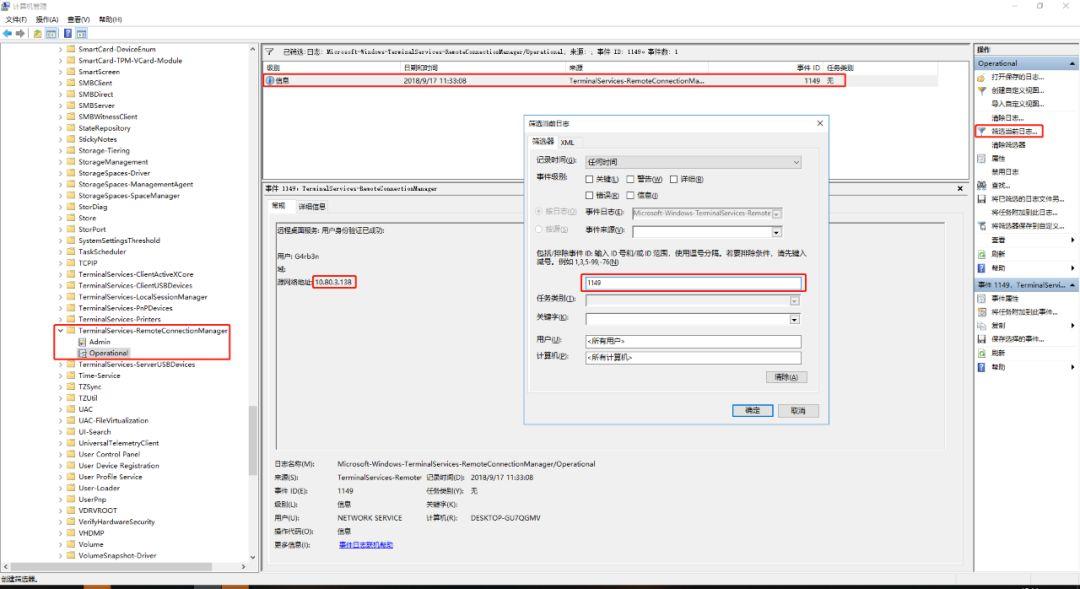Click 禁用日志 in the Actions pane
Viewport: 1080px width, 589px height.
point(1005,172)
